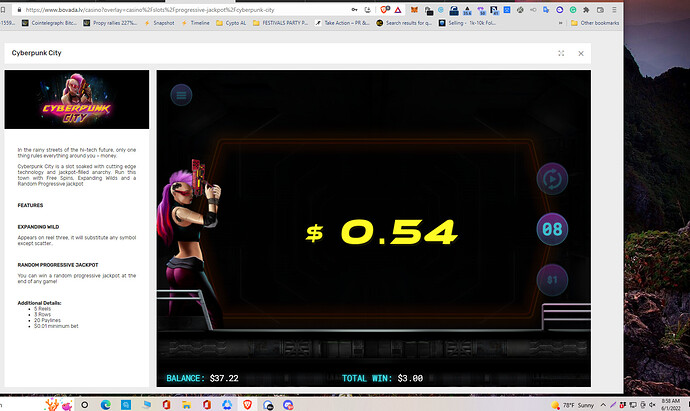Viewport: 690px width, 411px height.
Task: Click the EXPANDING WILD heading
Action: 38,227
